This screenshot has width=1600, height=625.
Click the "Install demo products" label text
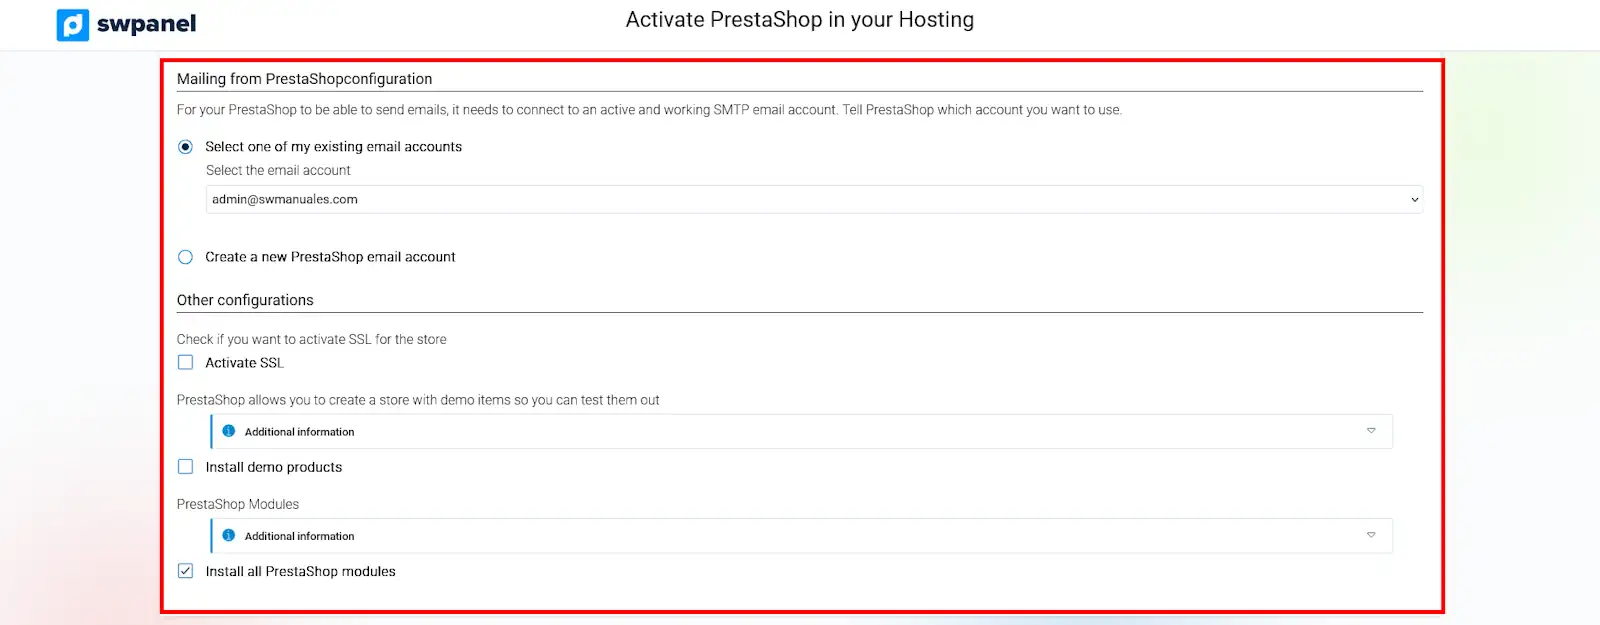pos(273,467)
